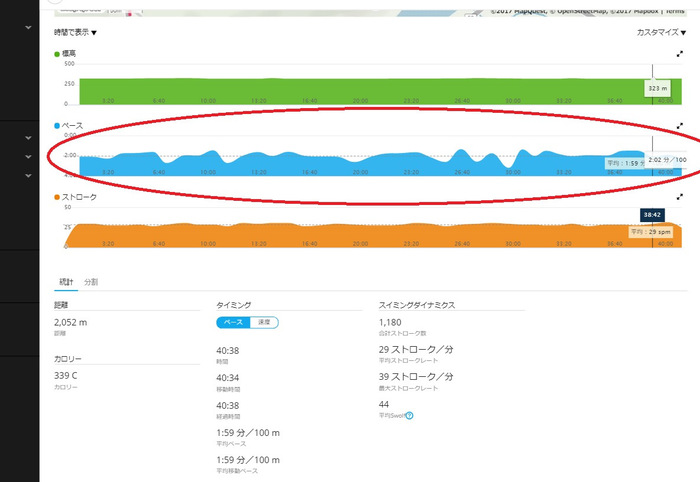Click the 323 m elevation tooltip
700x482 pixels.
coord(658,88)
